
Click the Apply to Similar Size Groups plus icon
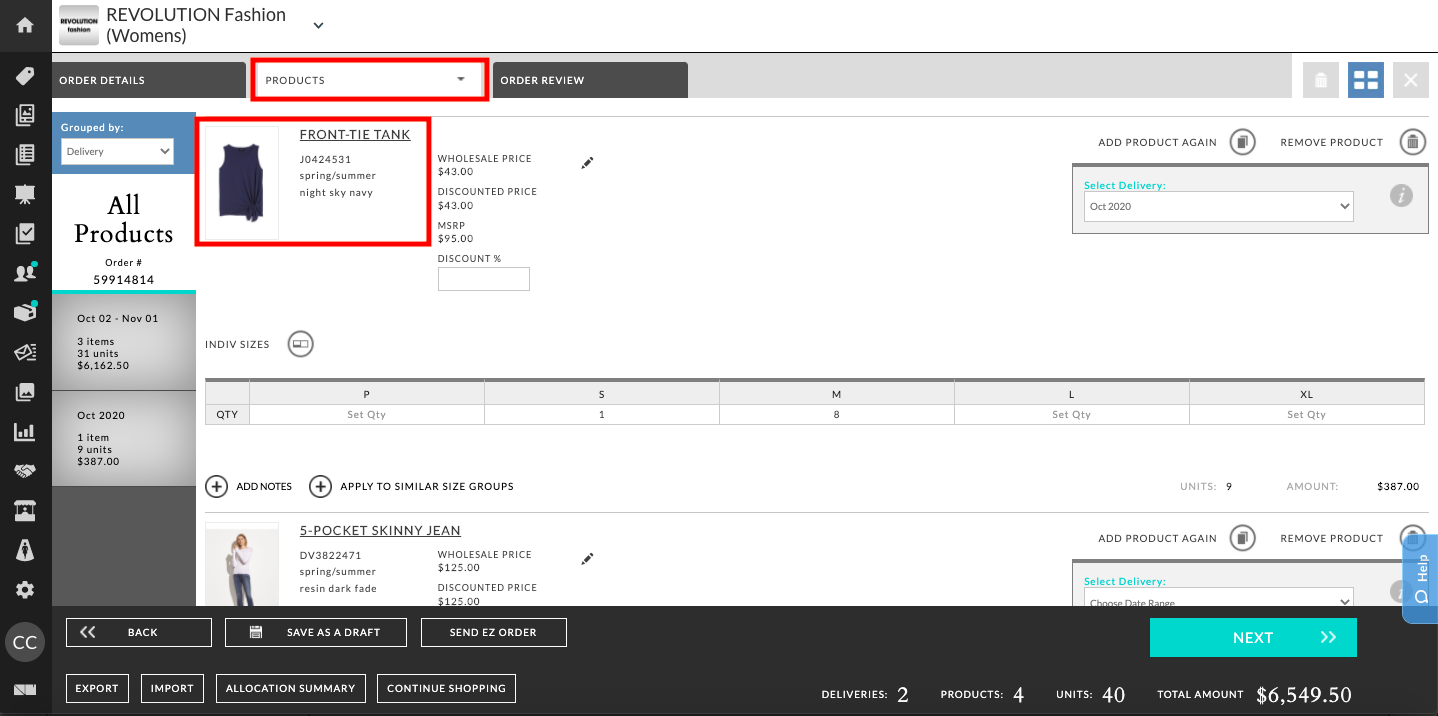(x=320, y=486)
